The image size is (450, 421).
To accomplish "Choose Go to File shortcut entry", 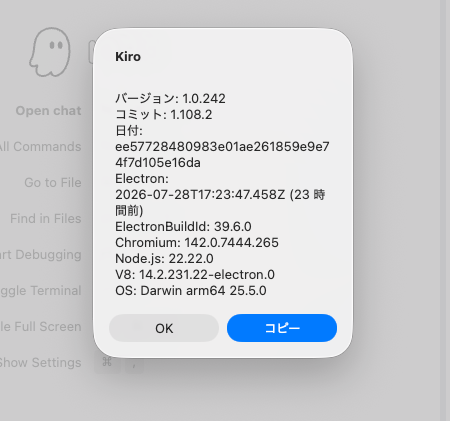I will tap(53, 183).
